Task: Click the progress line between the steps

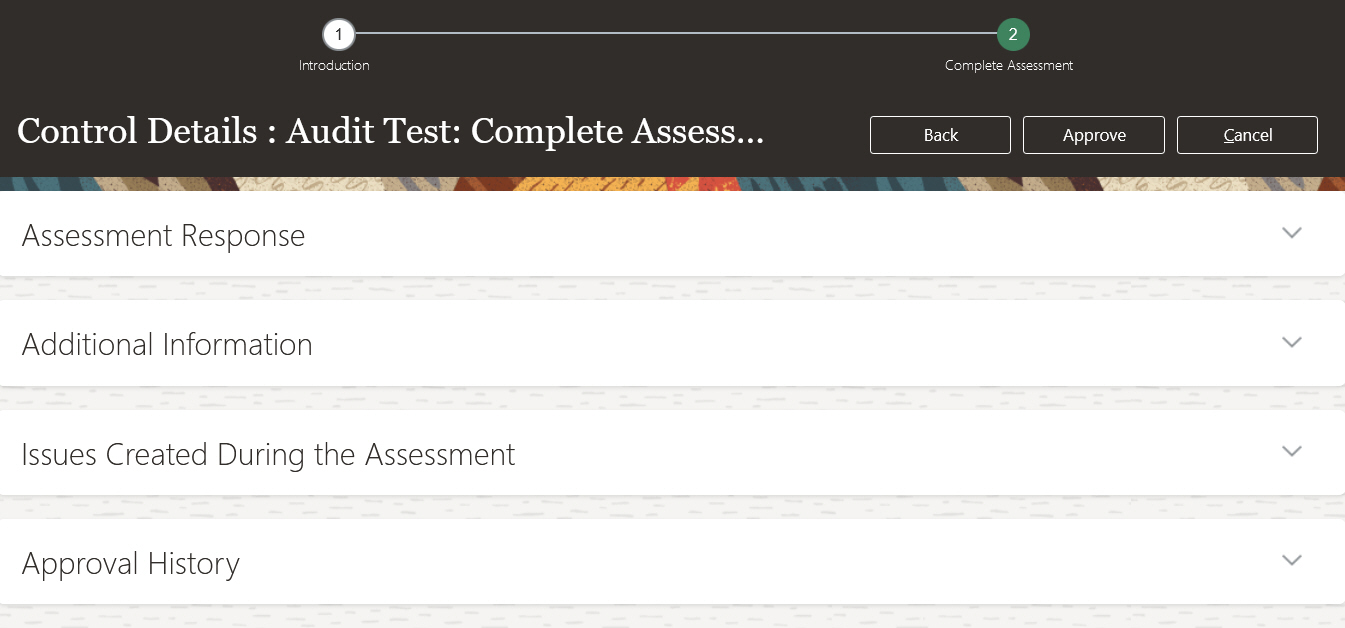Action: [675, 34]
